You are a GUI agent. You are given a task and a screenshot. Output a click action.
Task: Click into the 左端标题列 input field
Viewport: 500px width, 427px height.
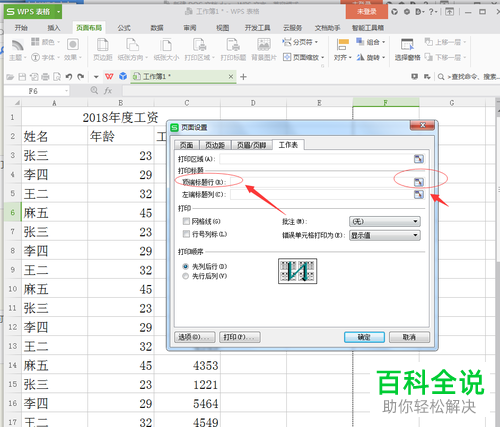(x=322, y=194)
